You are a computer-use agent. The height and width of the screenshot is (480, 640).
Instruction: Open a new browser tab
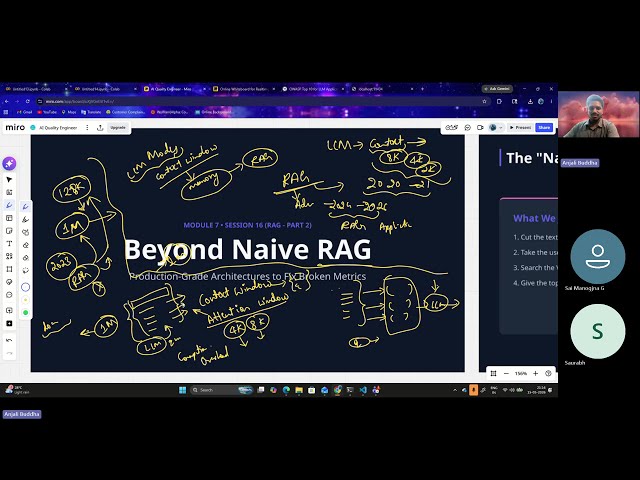coord(422,89)
